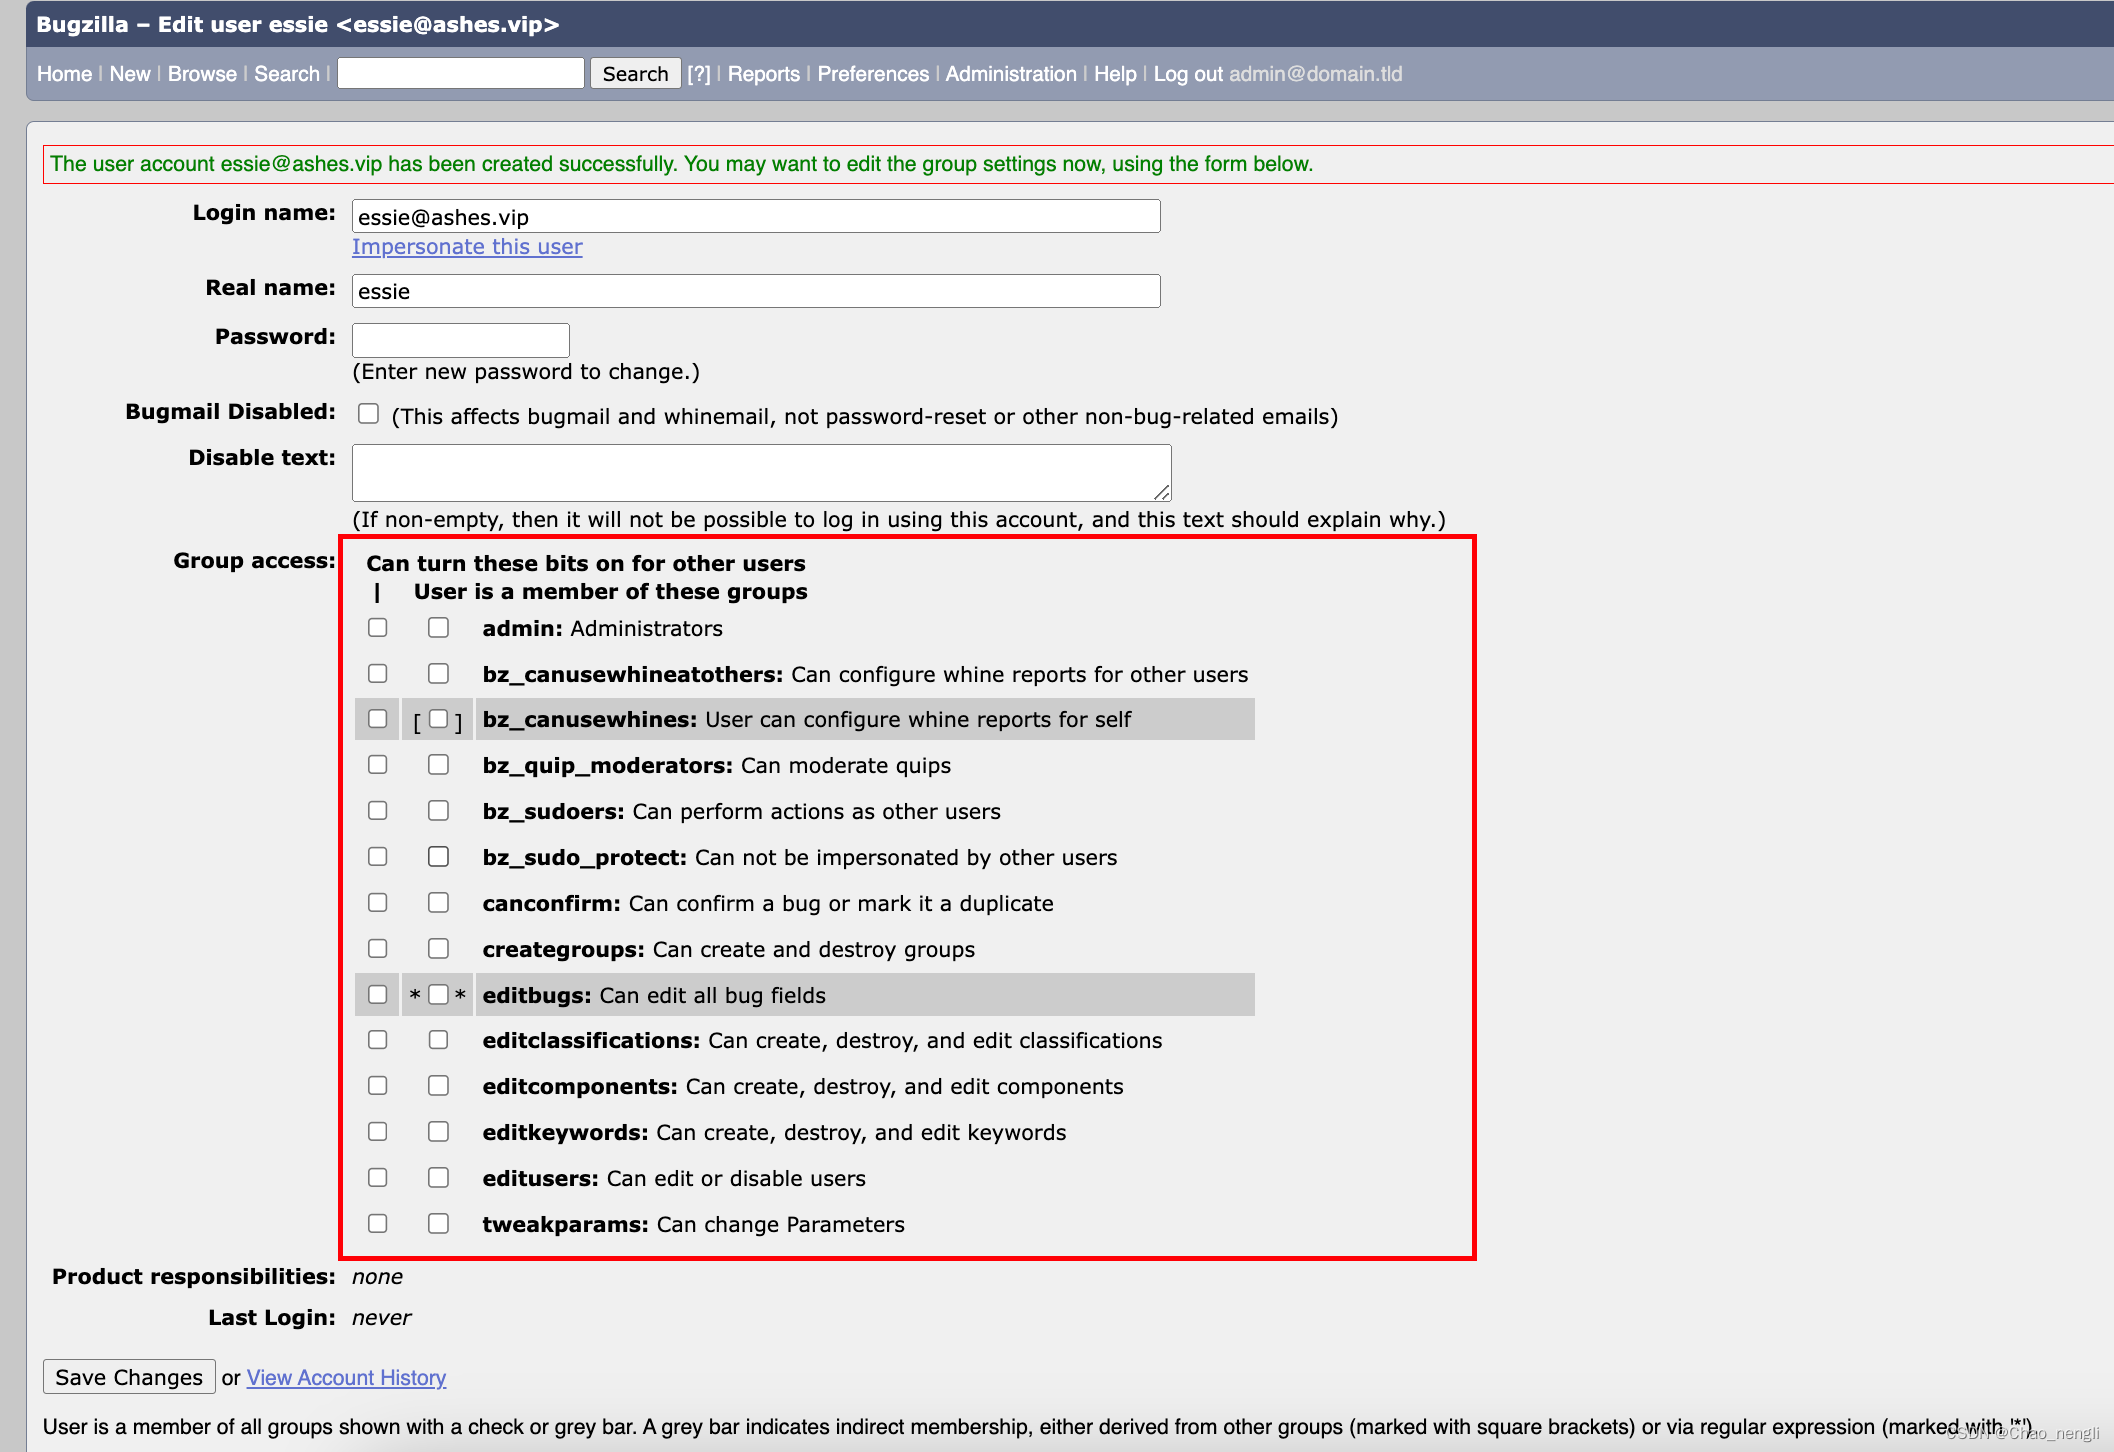Enable the Bugmail Disabled checkbox

click(x=369, y=414)
